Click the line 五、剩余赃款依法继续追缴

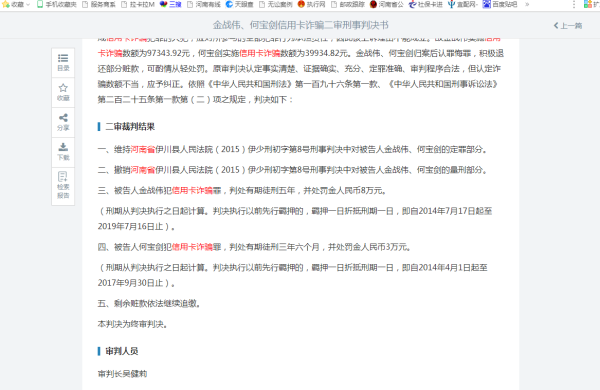click(x=149, y=304)
